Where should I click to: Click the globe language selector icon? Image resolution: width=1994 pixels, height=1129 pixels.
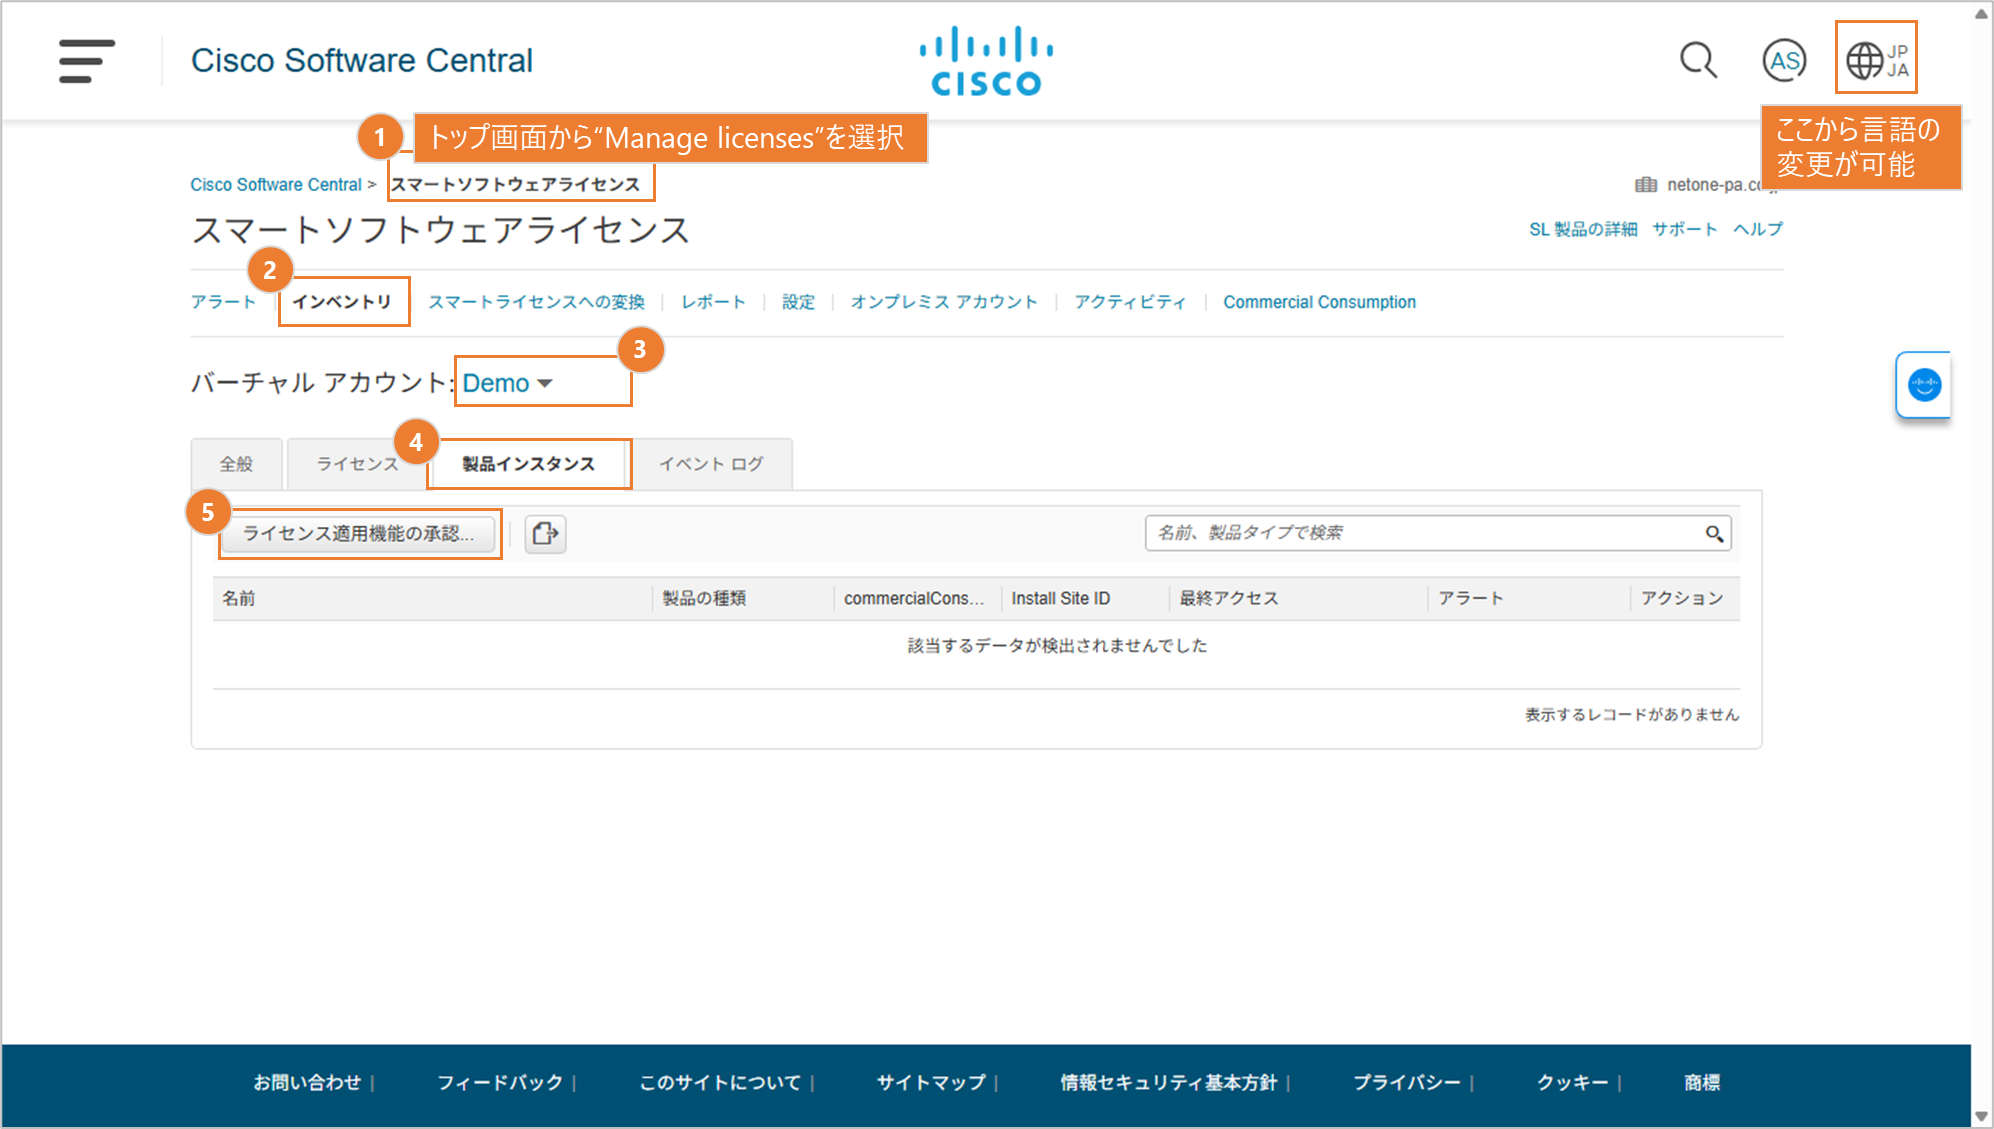pos(1865,60)
